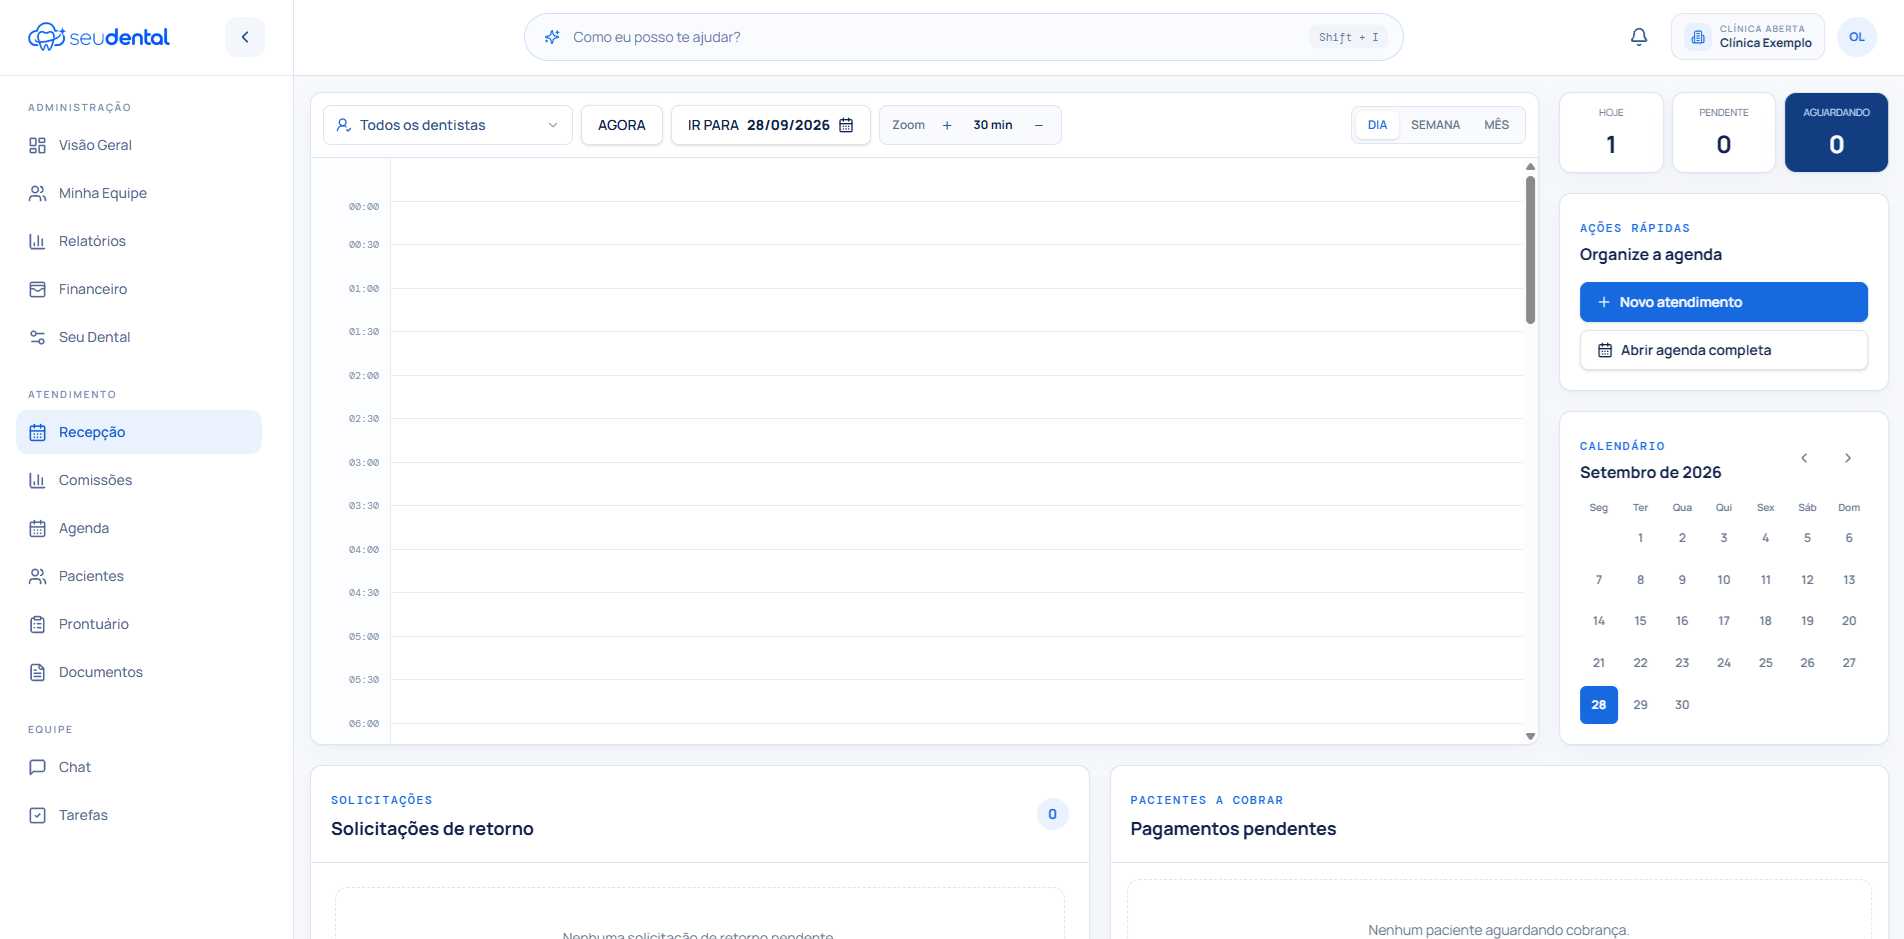Go to next month in calendar
Screen dimensions: 1904x939
tap(1848, 458)
